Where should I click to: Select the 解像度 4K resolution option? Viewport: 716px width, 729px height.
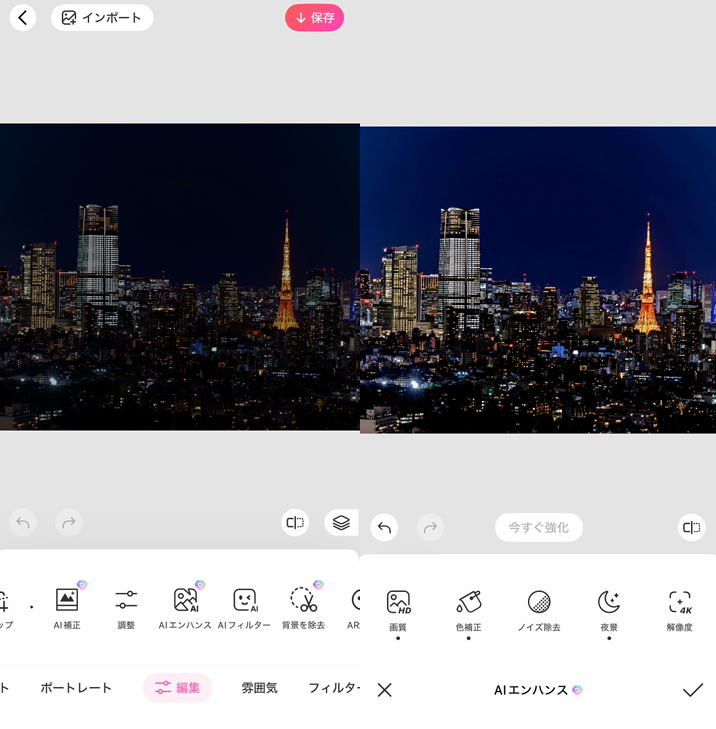point(680,610)
